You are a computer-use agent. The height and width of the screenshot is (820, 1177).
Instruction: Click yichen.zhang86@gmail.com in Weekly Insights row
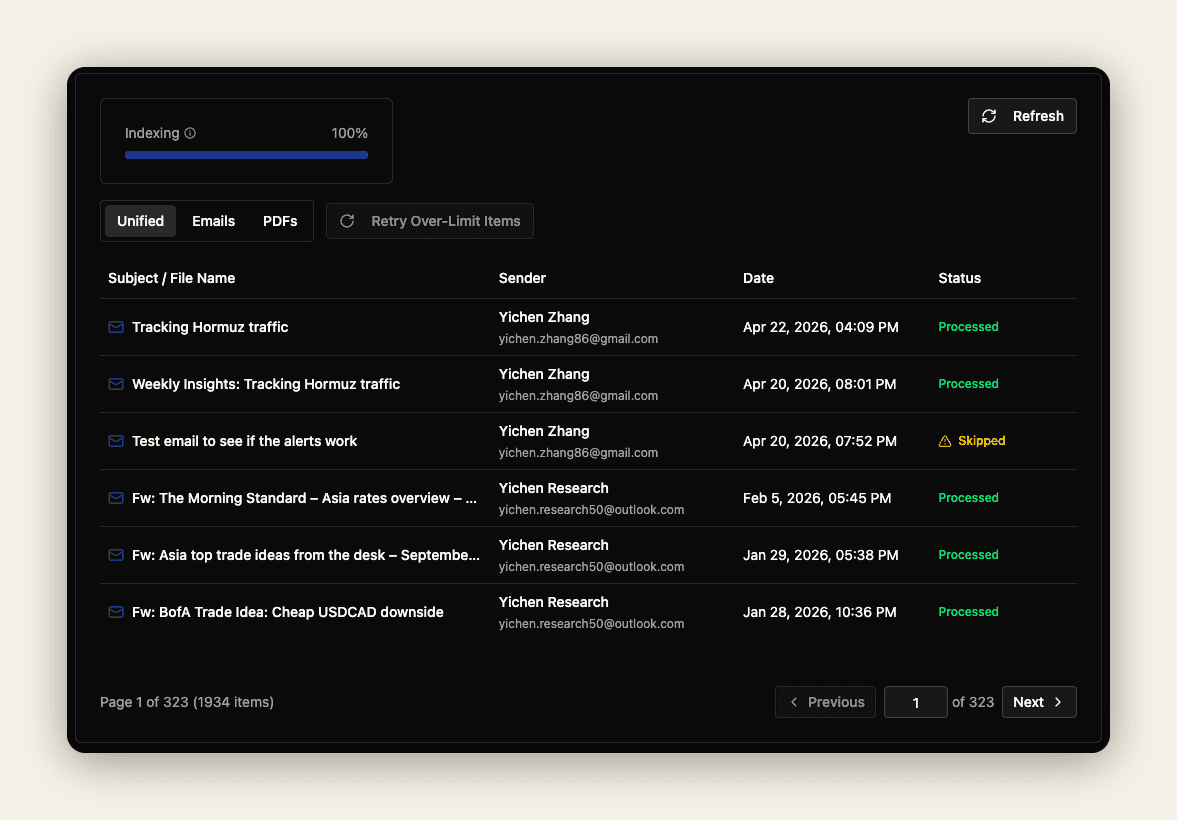578,396
